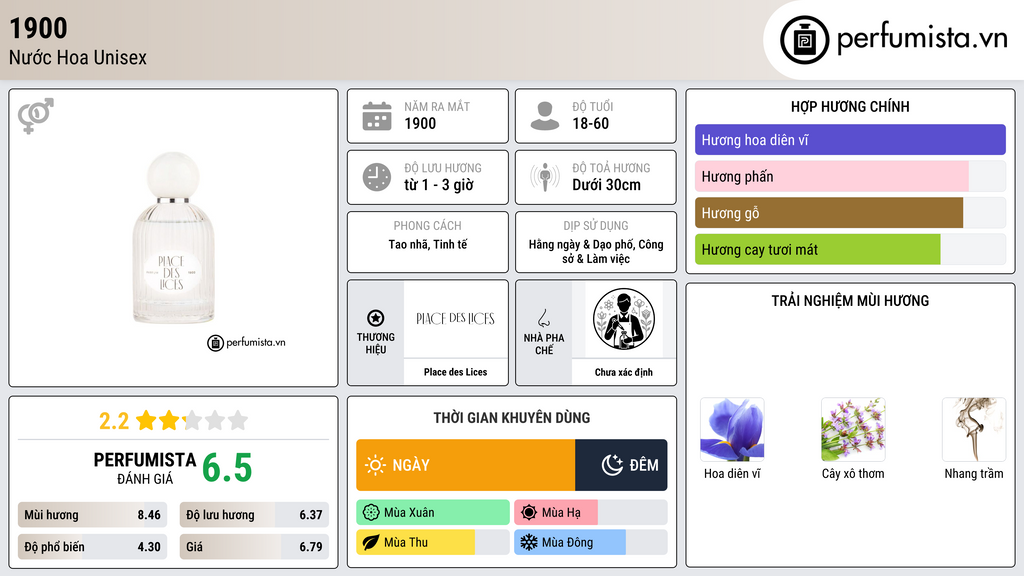Click the 1900 perfume title
Viewport: 1024px width, 576px height.
click(x=39, y=28)
